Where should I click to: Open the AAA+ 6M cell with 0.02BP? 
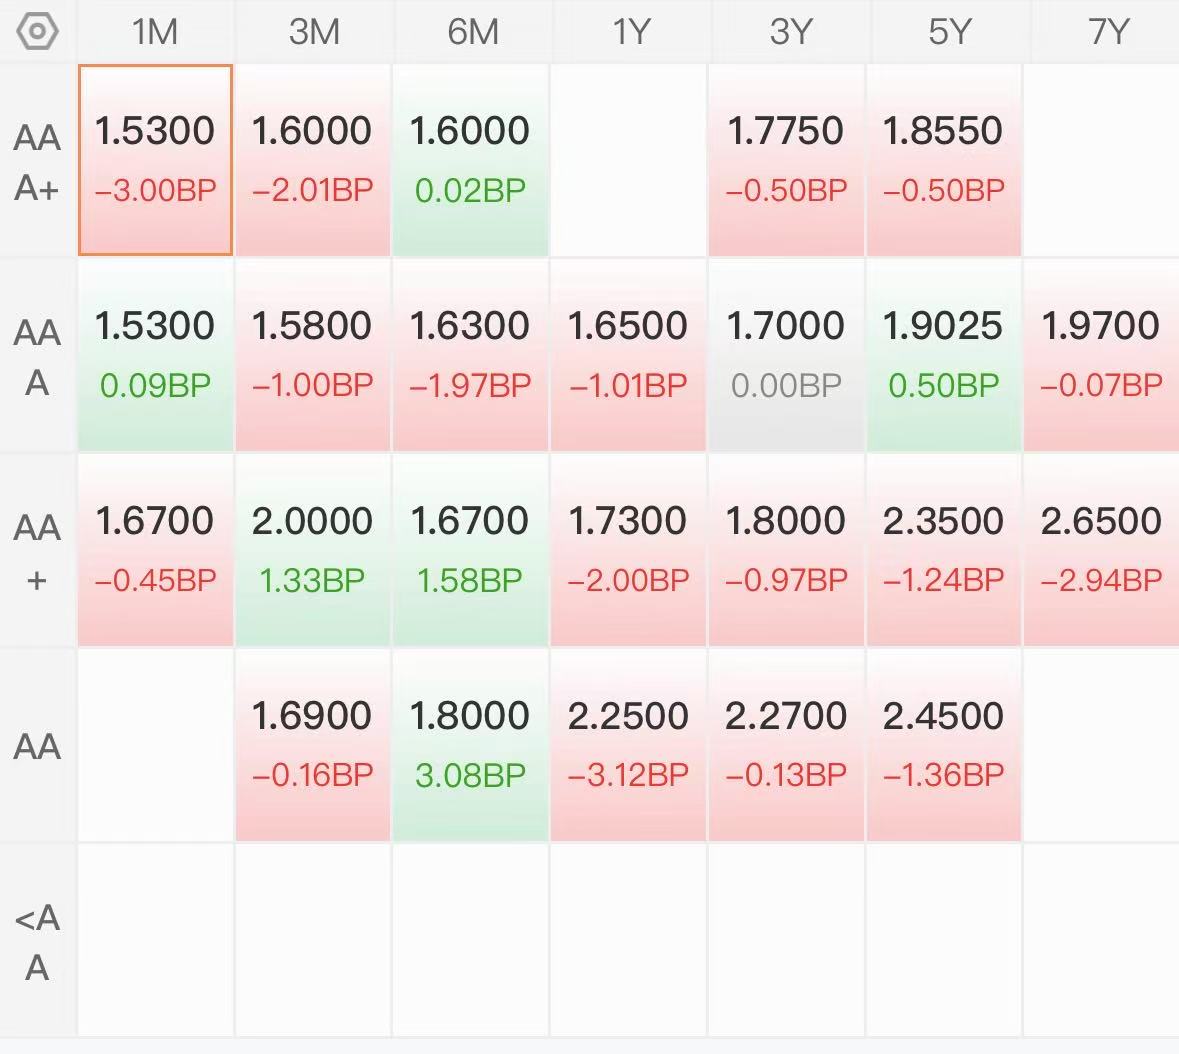point(471,160)
